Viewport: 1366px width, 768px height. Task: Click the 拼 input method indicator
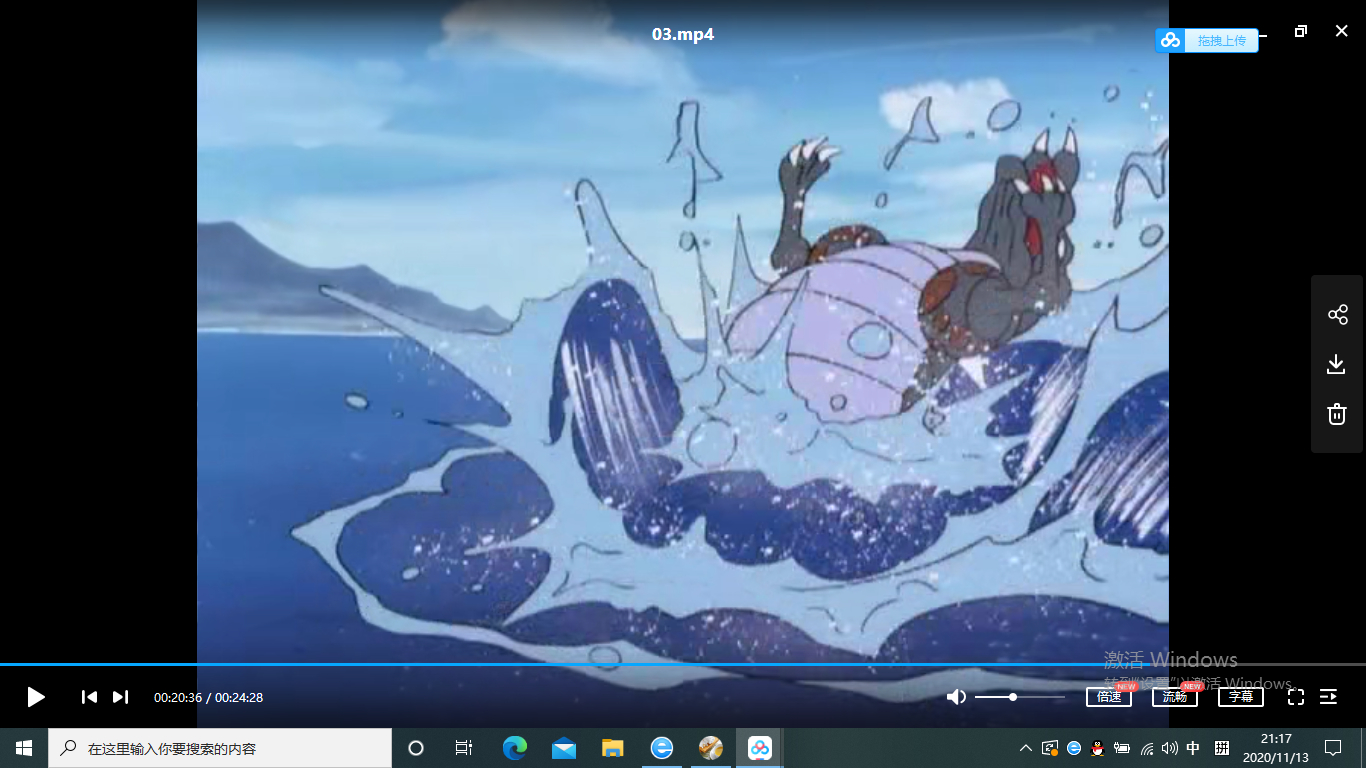[1221, 748]
